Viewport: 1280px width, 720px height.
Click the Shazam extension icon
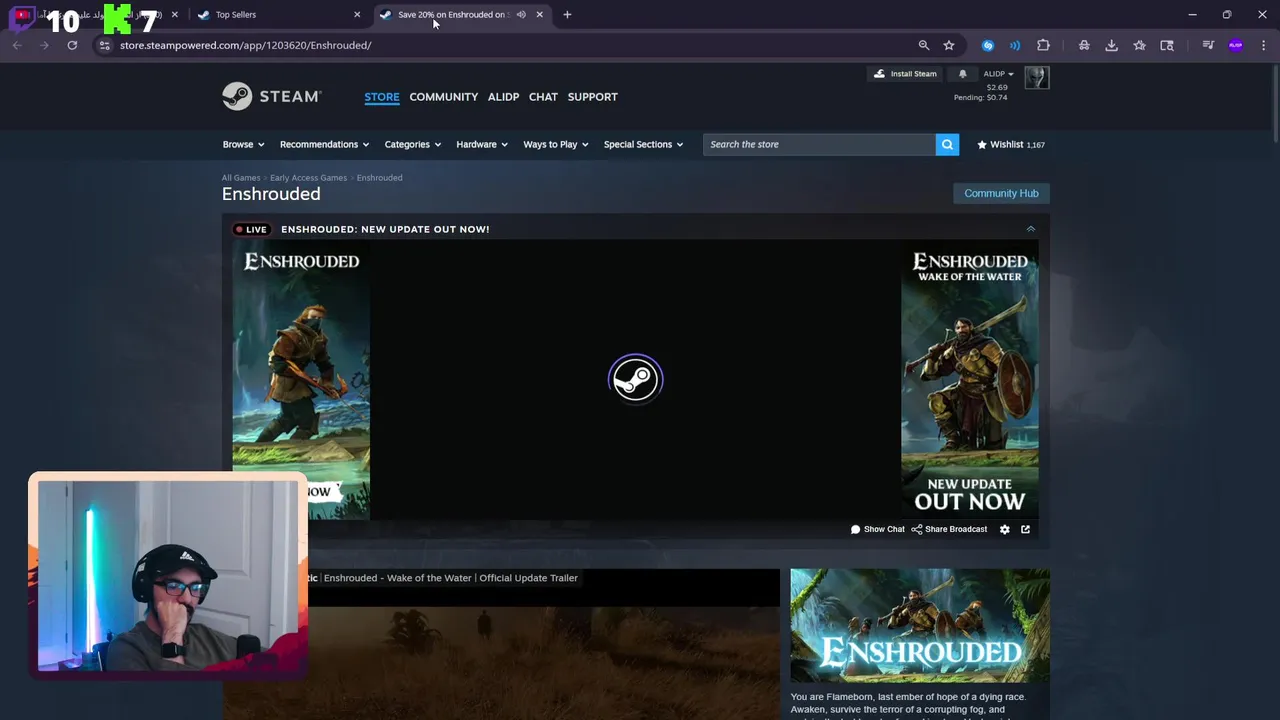click(988, 45)
